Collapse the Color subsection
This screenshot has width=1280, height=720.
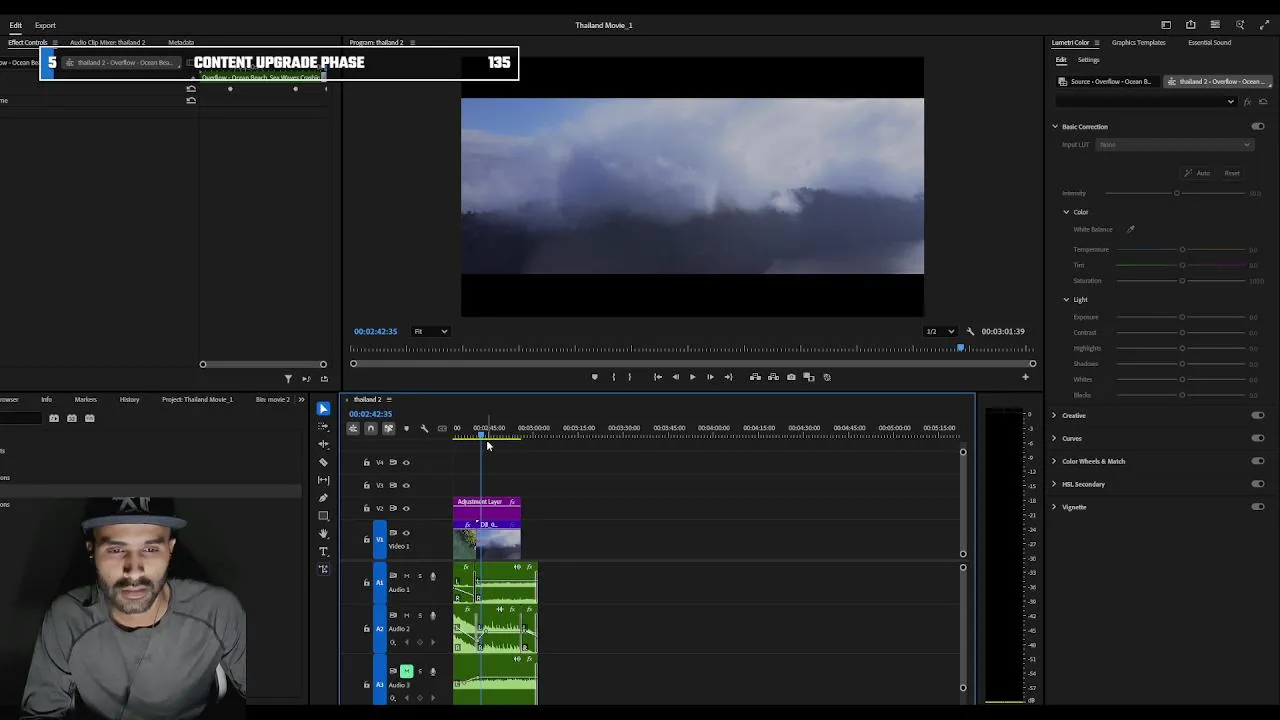1066,212
